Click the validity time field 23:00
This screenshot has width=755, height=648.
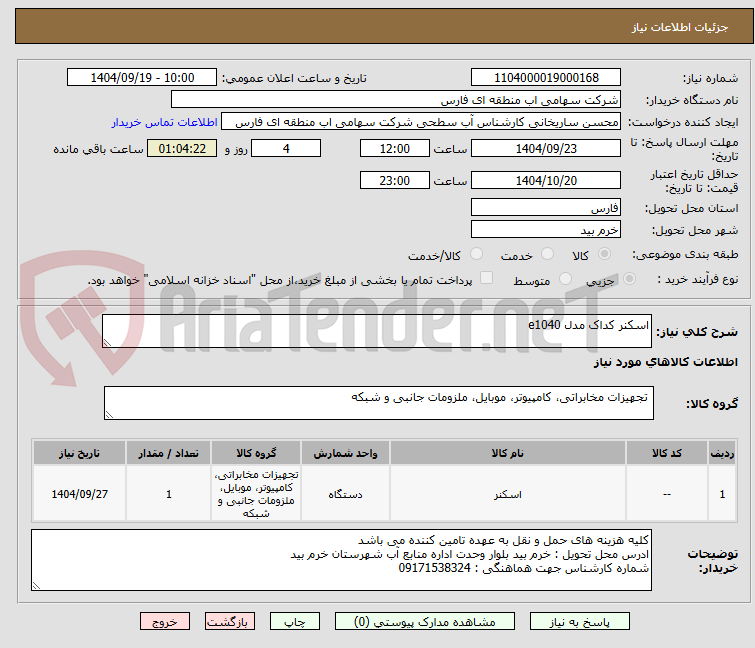(395, 180)
